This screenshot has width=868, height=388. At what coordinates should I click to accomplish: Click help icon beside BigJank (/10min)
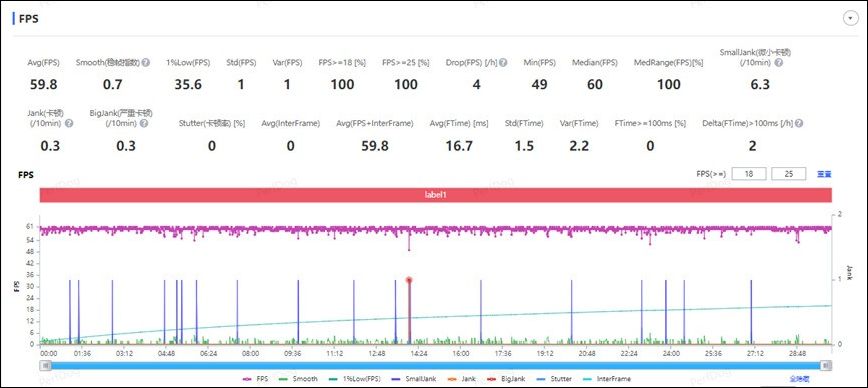point(144,123)
